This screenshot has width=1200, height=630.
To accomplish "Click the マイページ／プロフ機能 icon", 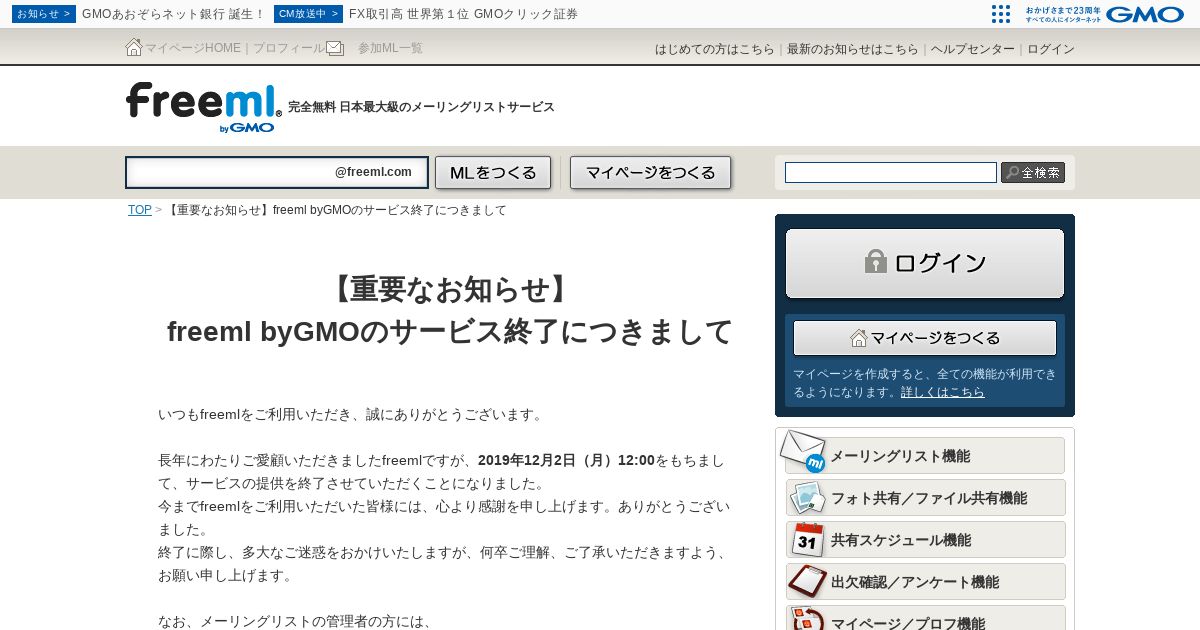I will (806, 619).
